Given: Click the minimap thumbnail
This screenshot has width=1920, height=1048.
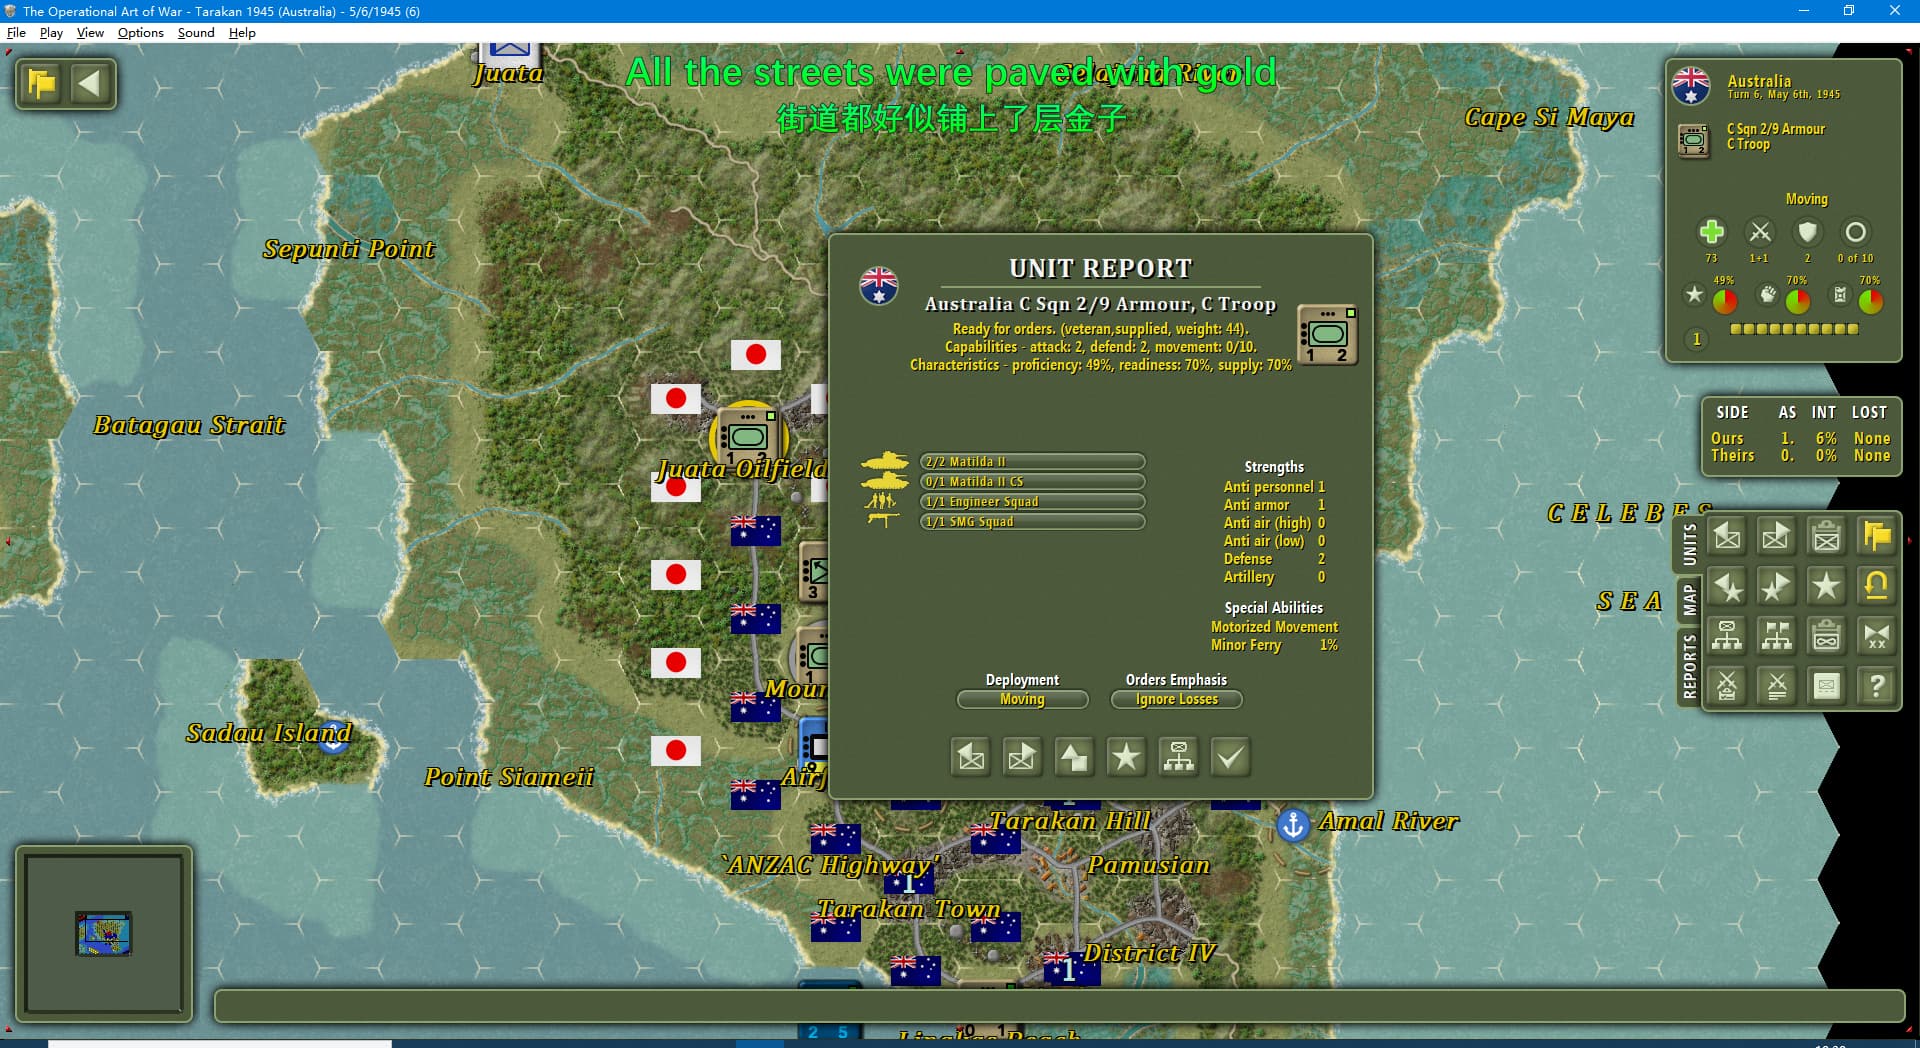Looking at the screenshot, I should (104, 933).
